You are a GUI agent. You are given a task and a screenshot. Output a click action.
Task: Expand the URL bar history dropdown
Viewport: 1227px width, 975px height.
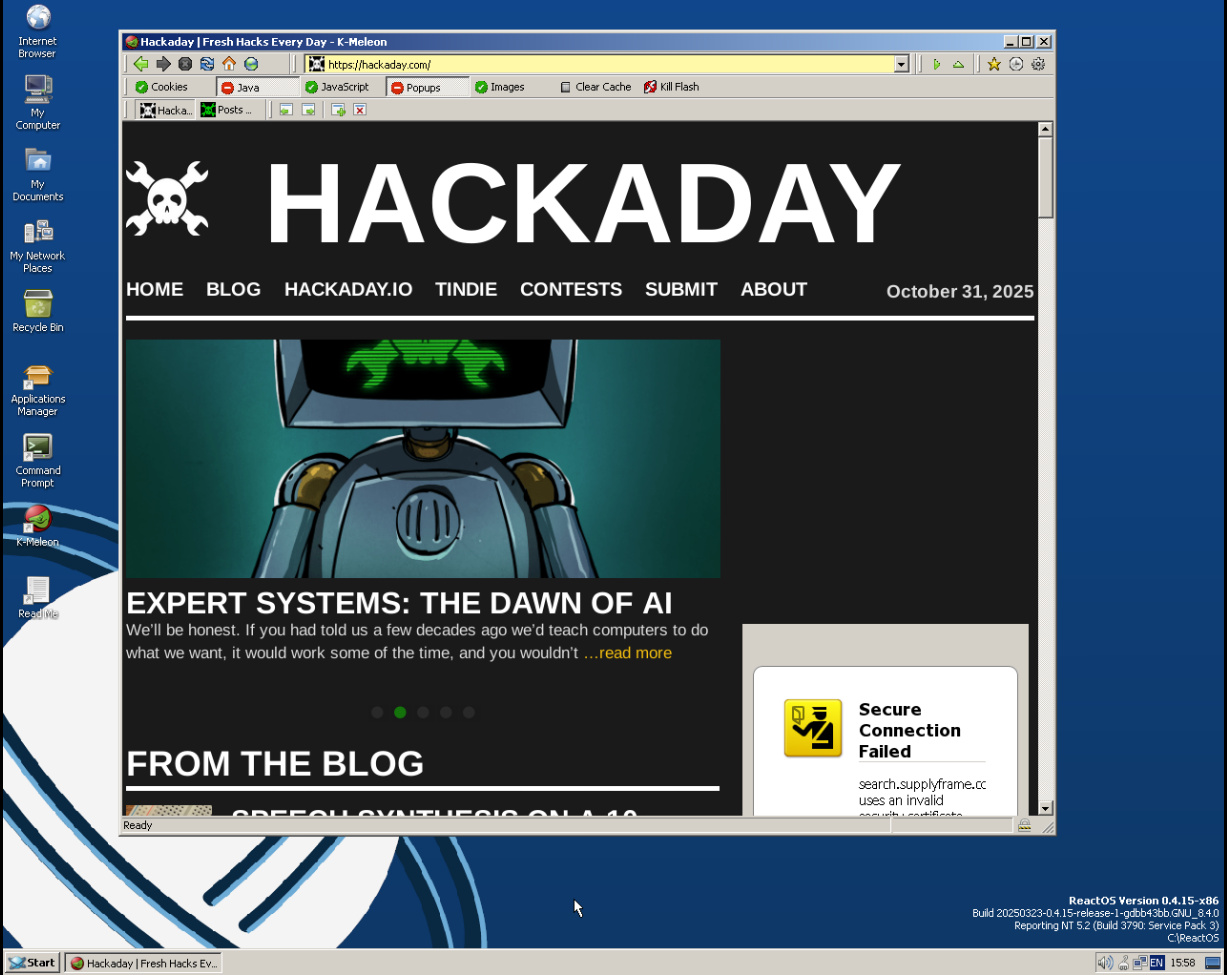[901, 64]
